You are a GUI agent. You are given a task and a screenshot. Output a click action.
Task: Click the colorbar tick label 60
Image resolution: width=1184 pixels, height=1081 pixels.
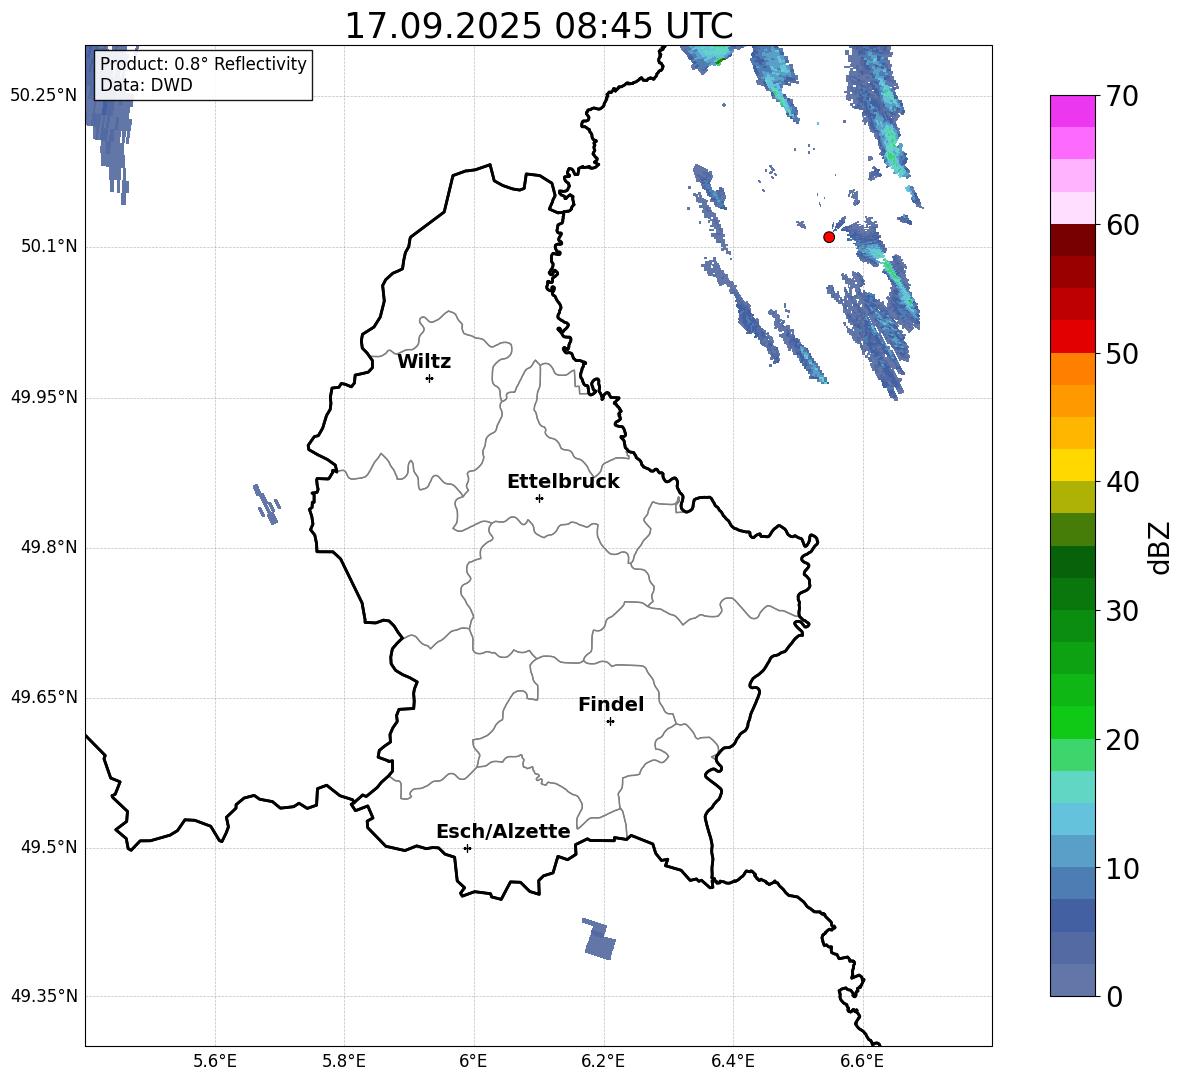1122,225
